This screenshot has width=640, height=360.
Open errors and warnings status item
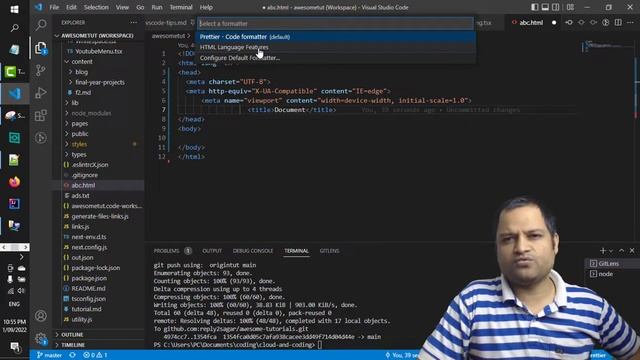[95, 355]
